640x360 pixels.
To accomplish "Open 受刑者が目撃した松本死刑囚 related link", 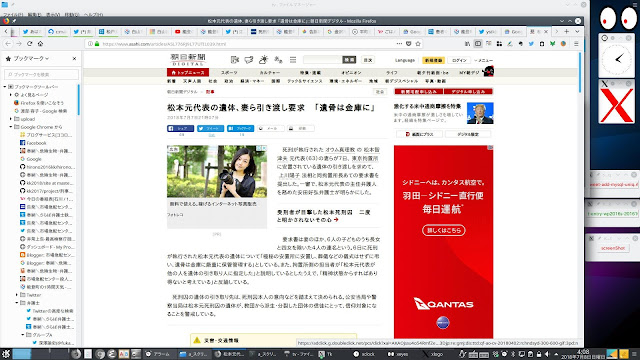I will pyautogui.click(x=323, y=216).
